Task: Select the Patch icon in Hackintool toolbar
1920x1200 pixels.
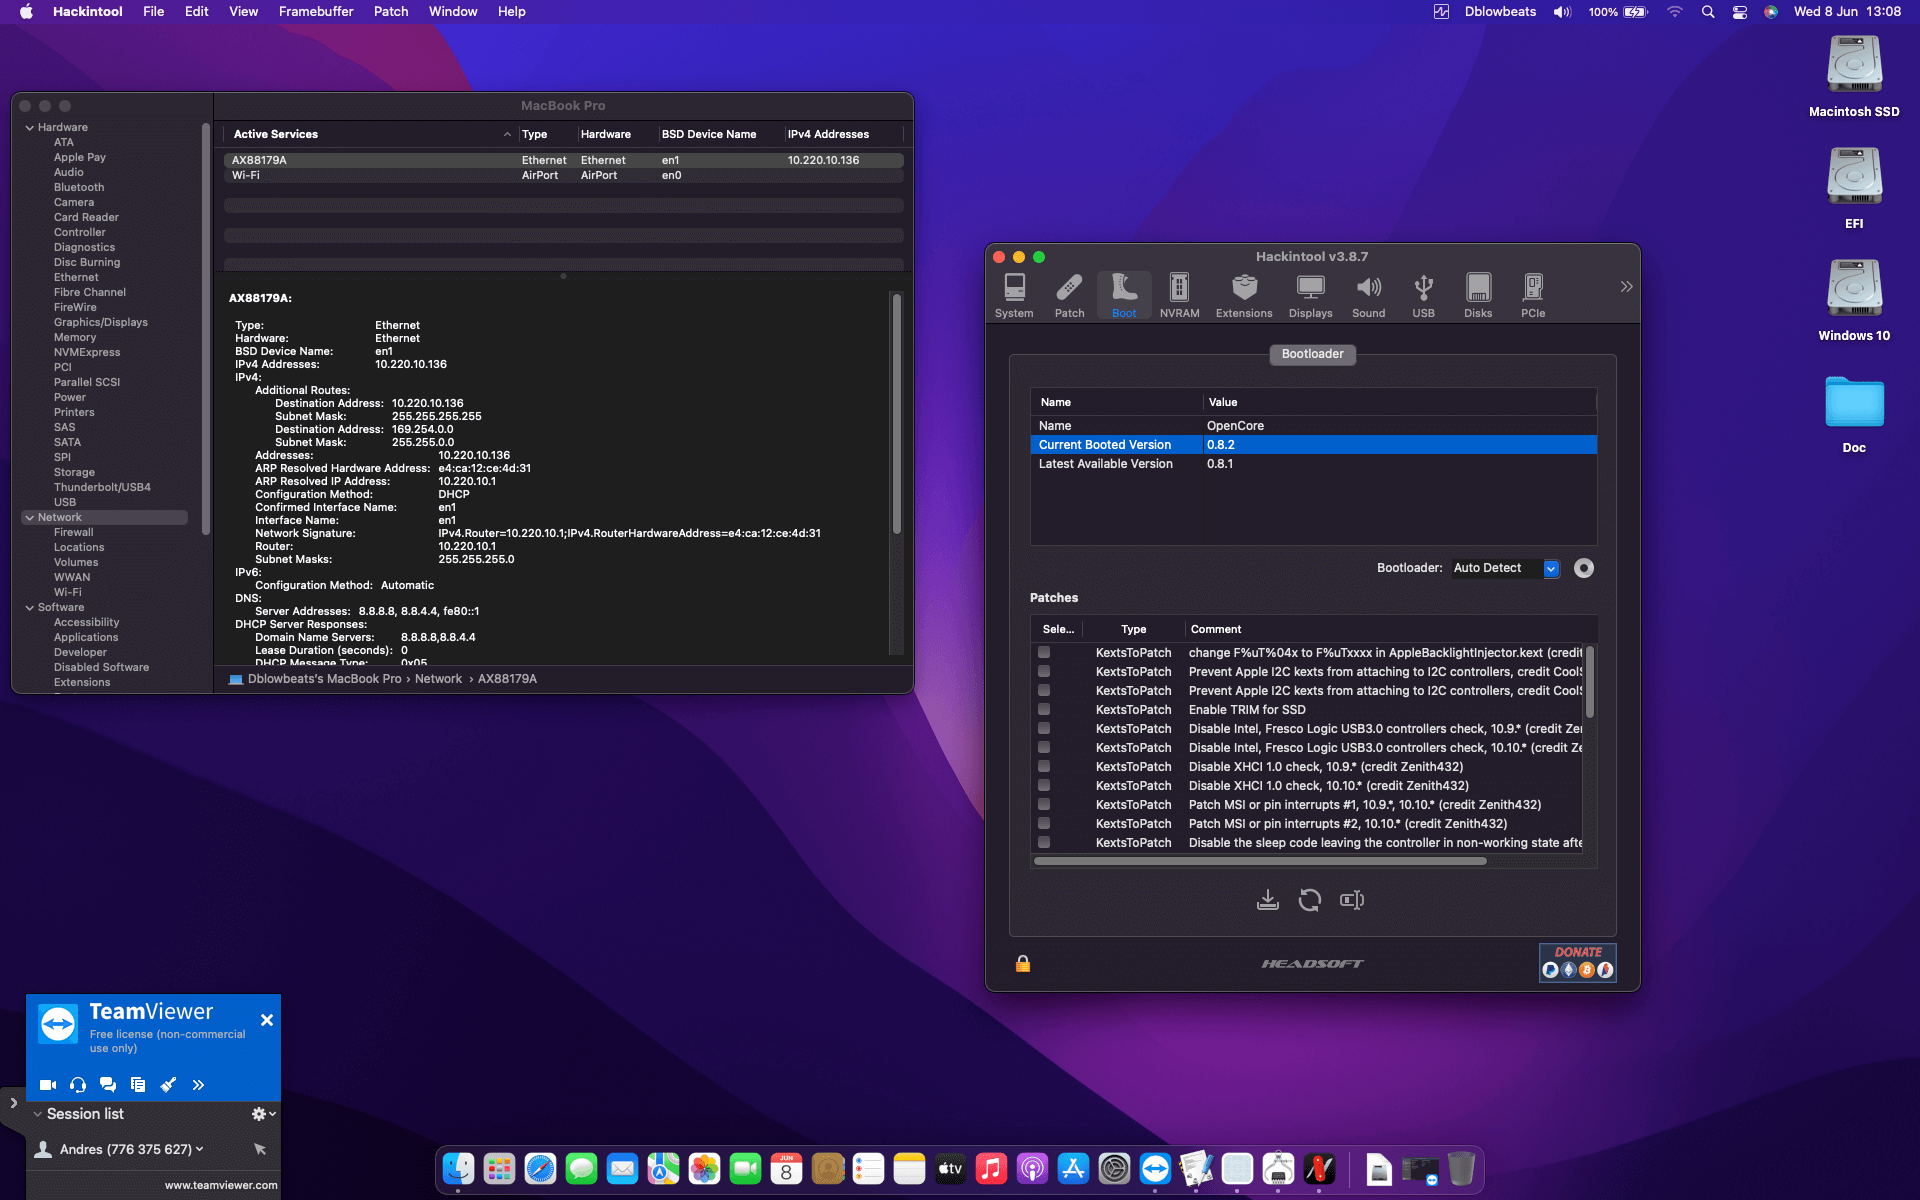Action: point(1069,293)
